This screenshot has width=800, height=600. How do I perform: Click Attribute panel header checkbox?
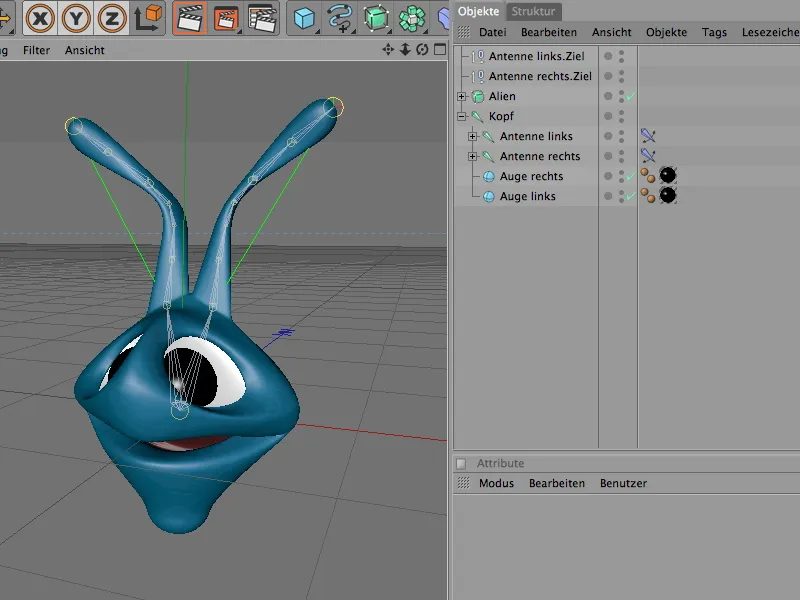click(461, 463)
